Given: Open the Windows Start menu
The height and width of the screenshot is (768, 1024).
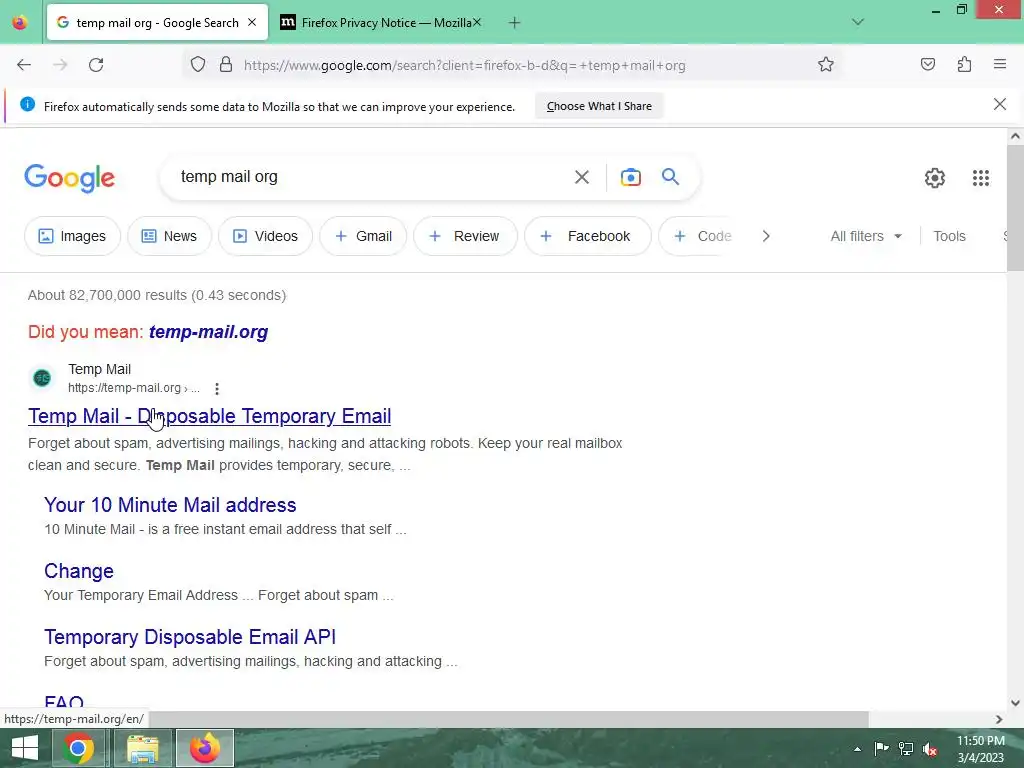Looking at the screenshot, I should tap(25, 748).
